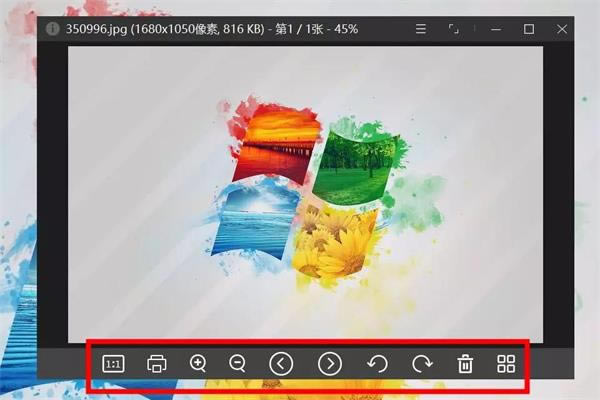Open the thumbnail grid view
The image size is (600, 400).
coord(506,364)
